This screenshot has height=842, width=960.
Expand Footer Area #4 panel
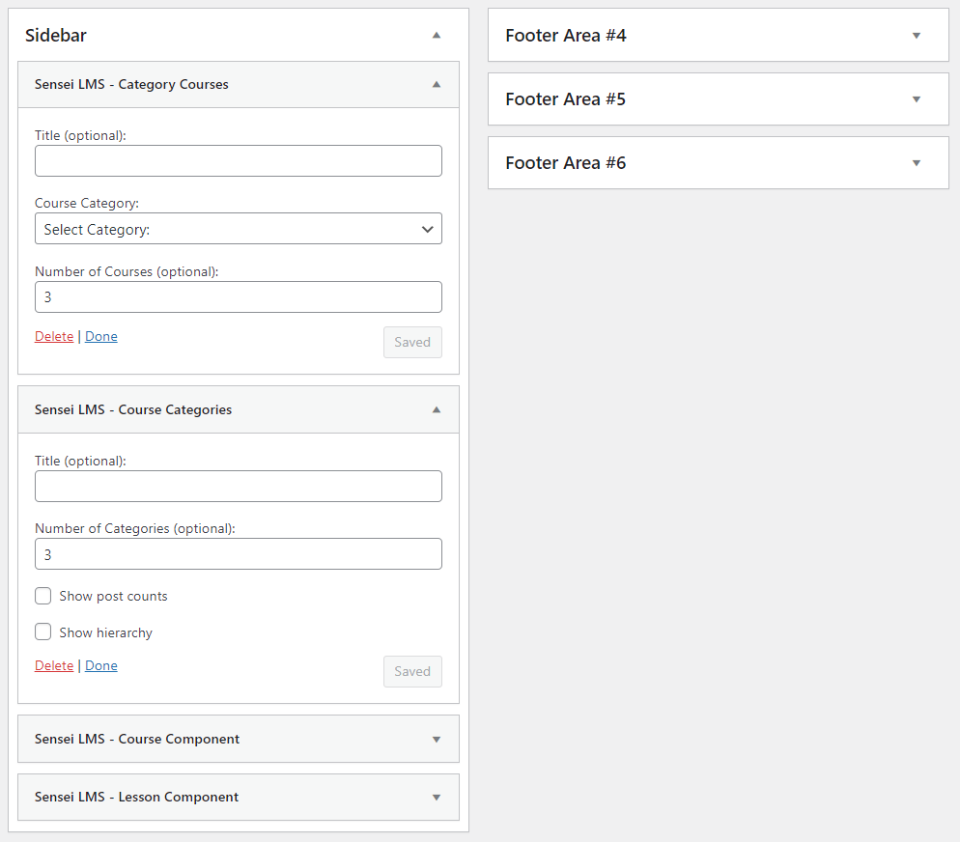pos(916,36)
